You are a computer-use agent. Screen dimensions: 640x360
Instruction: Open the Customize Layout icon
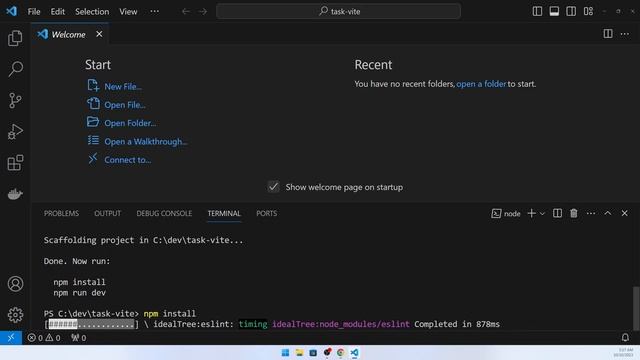(x=588, y=11)
